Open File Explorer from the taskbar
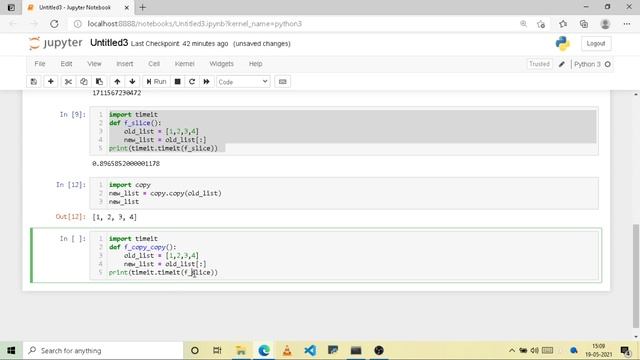Screen dimensions: 640x360 (x=241, y=351)
